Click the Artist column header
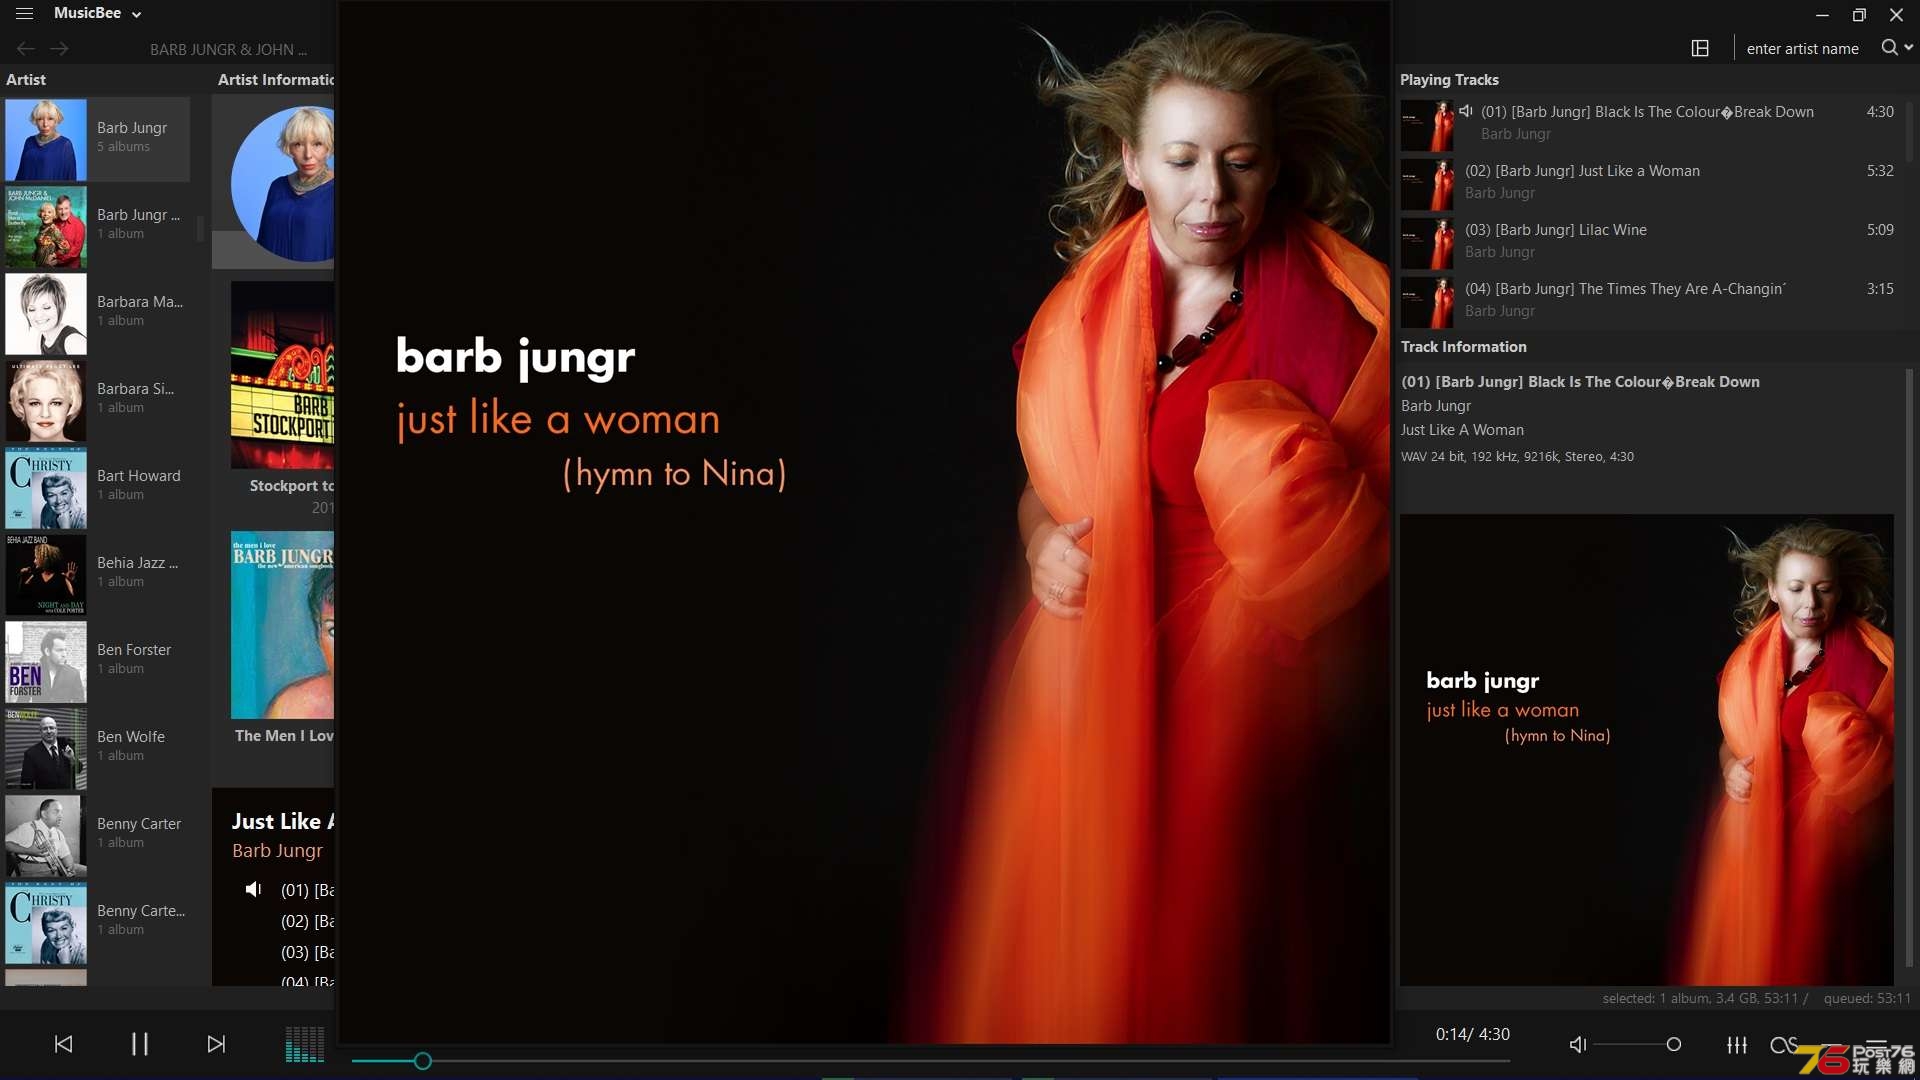The image size is (1920, 1080). click(x=26, y=79)
